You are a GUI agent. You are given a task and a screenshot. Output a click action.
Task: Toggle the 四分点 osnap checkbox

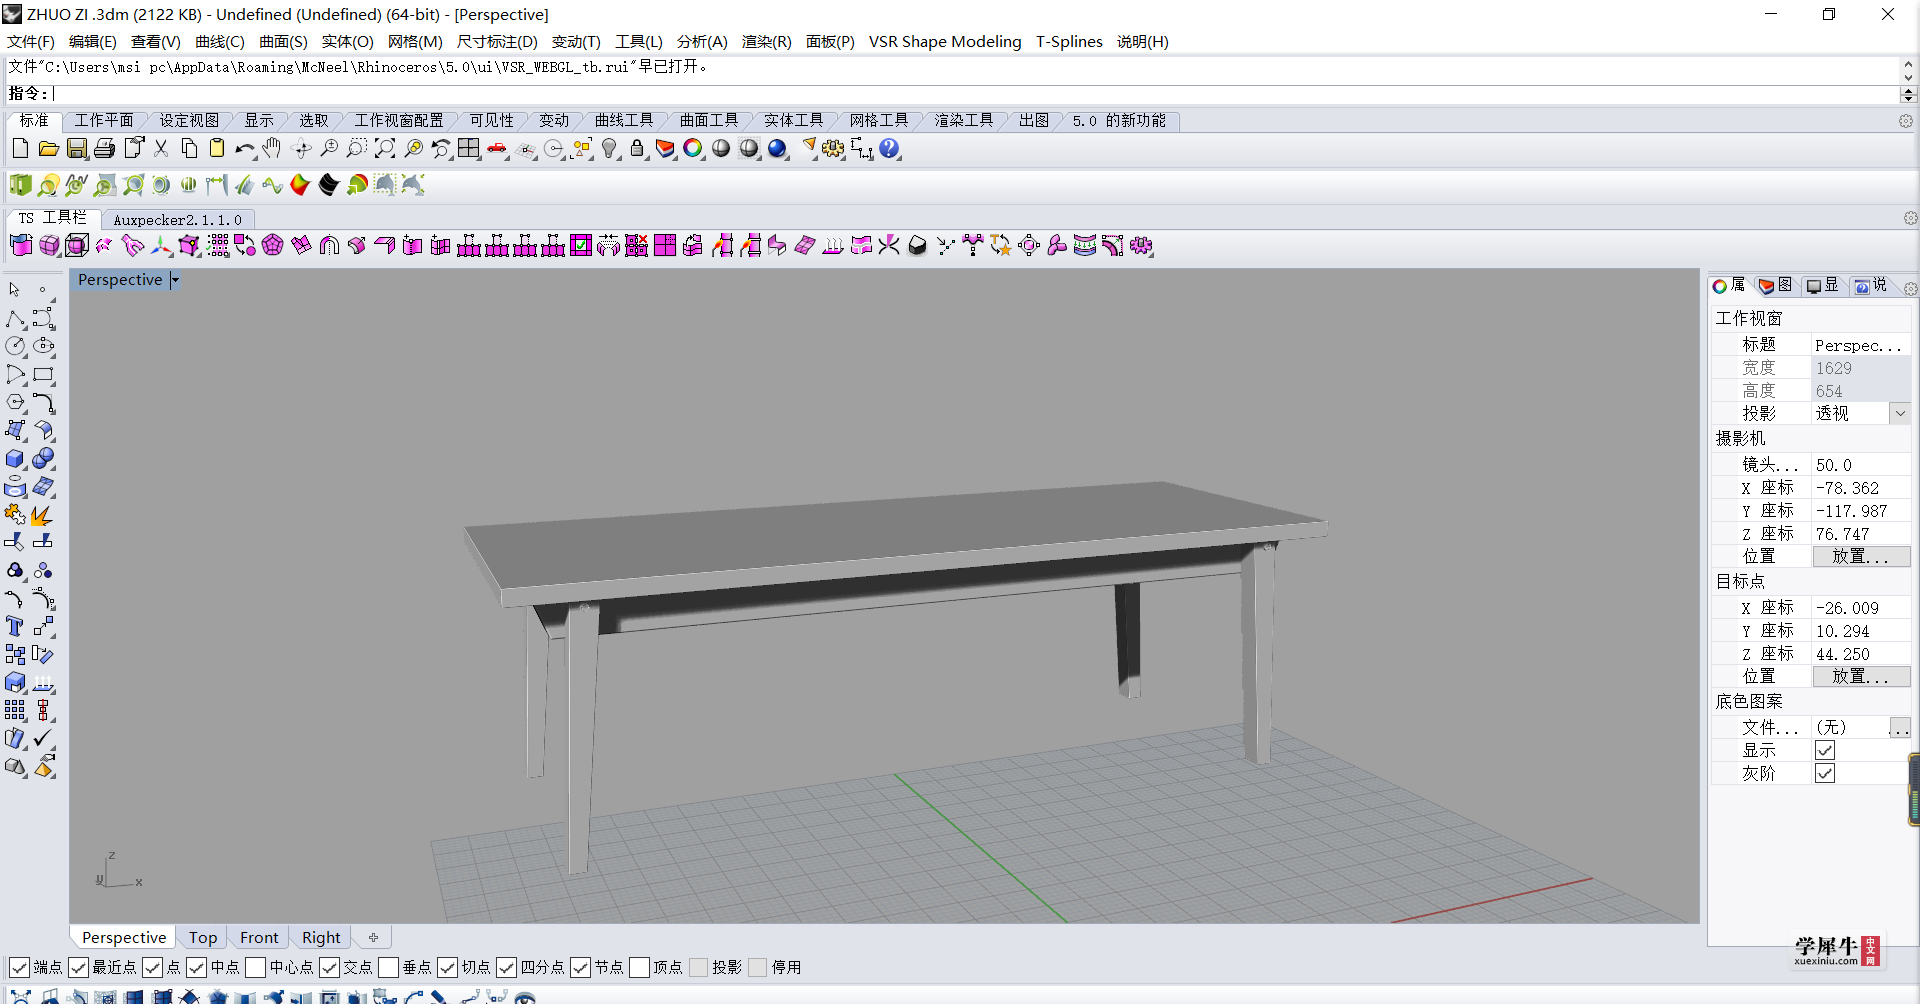(x=507, y=968)
